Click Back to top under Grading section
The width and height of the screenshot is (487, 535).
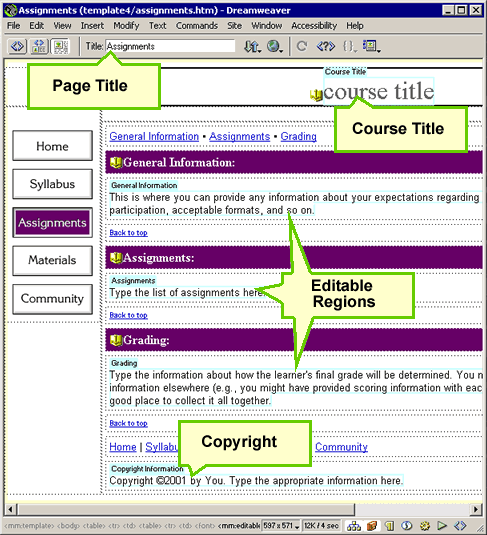coord(128,423)
